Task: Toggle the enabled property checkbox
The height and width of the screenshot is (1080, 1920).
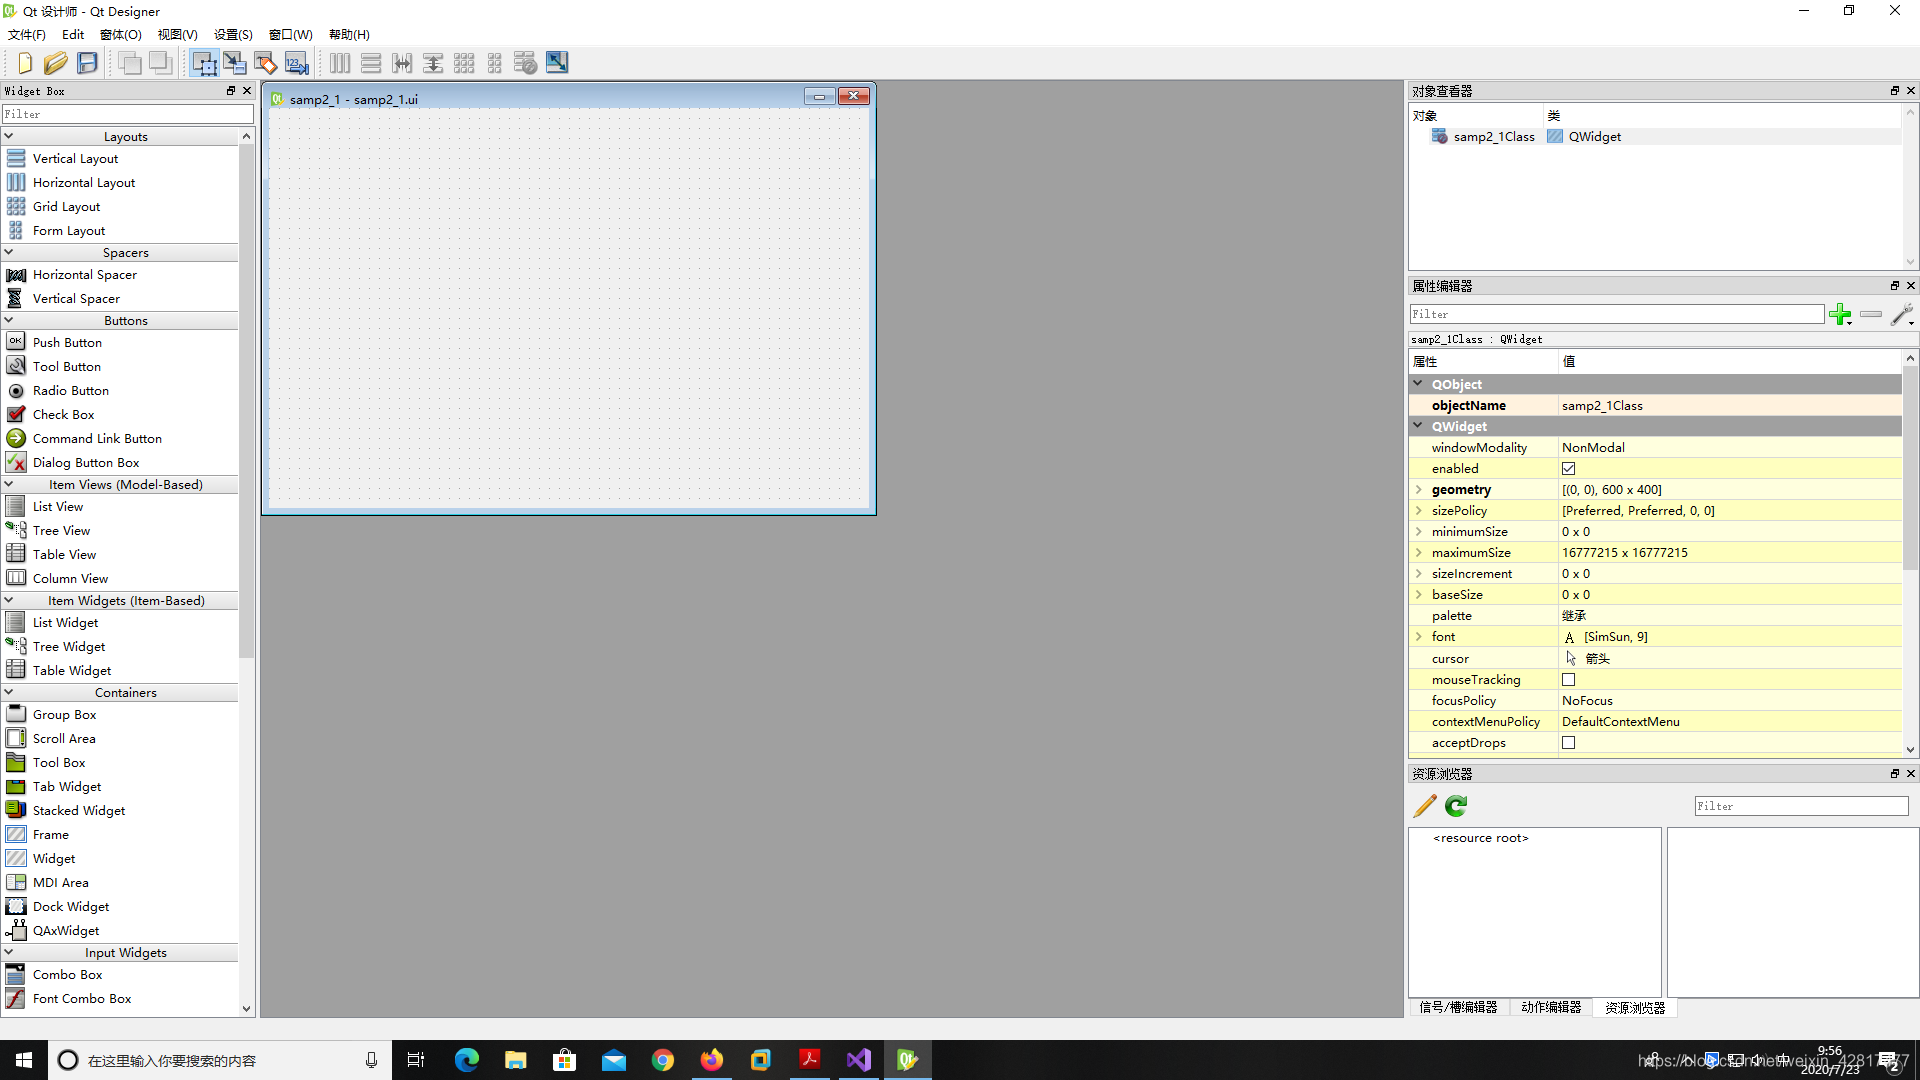Action: tap(1568, 469)
